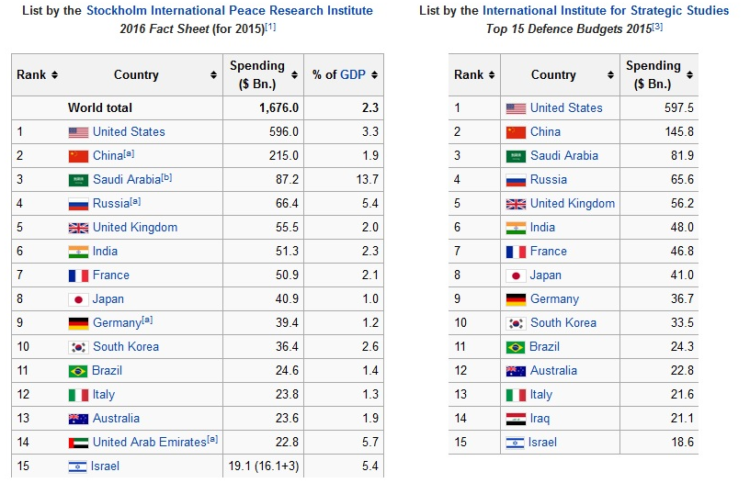Click India flag in SIPRI table

point(78,252)
